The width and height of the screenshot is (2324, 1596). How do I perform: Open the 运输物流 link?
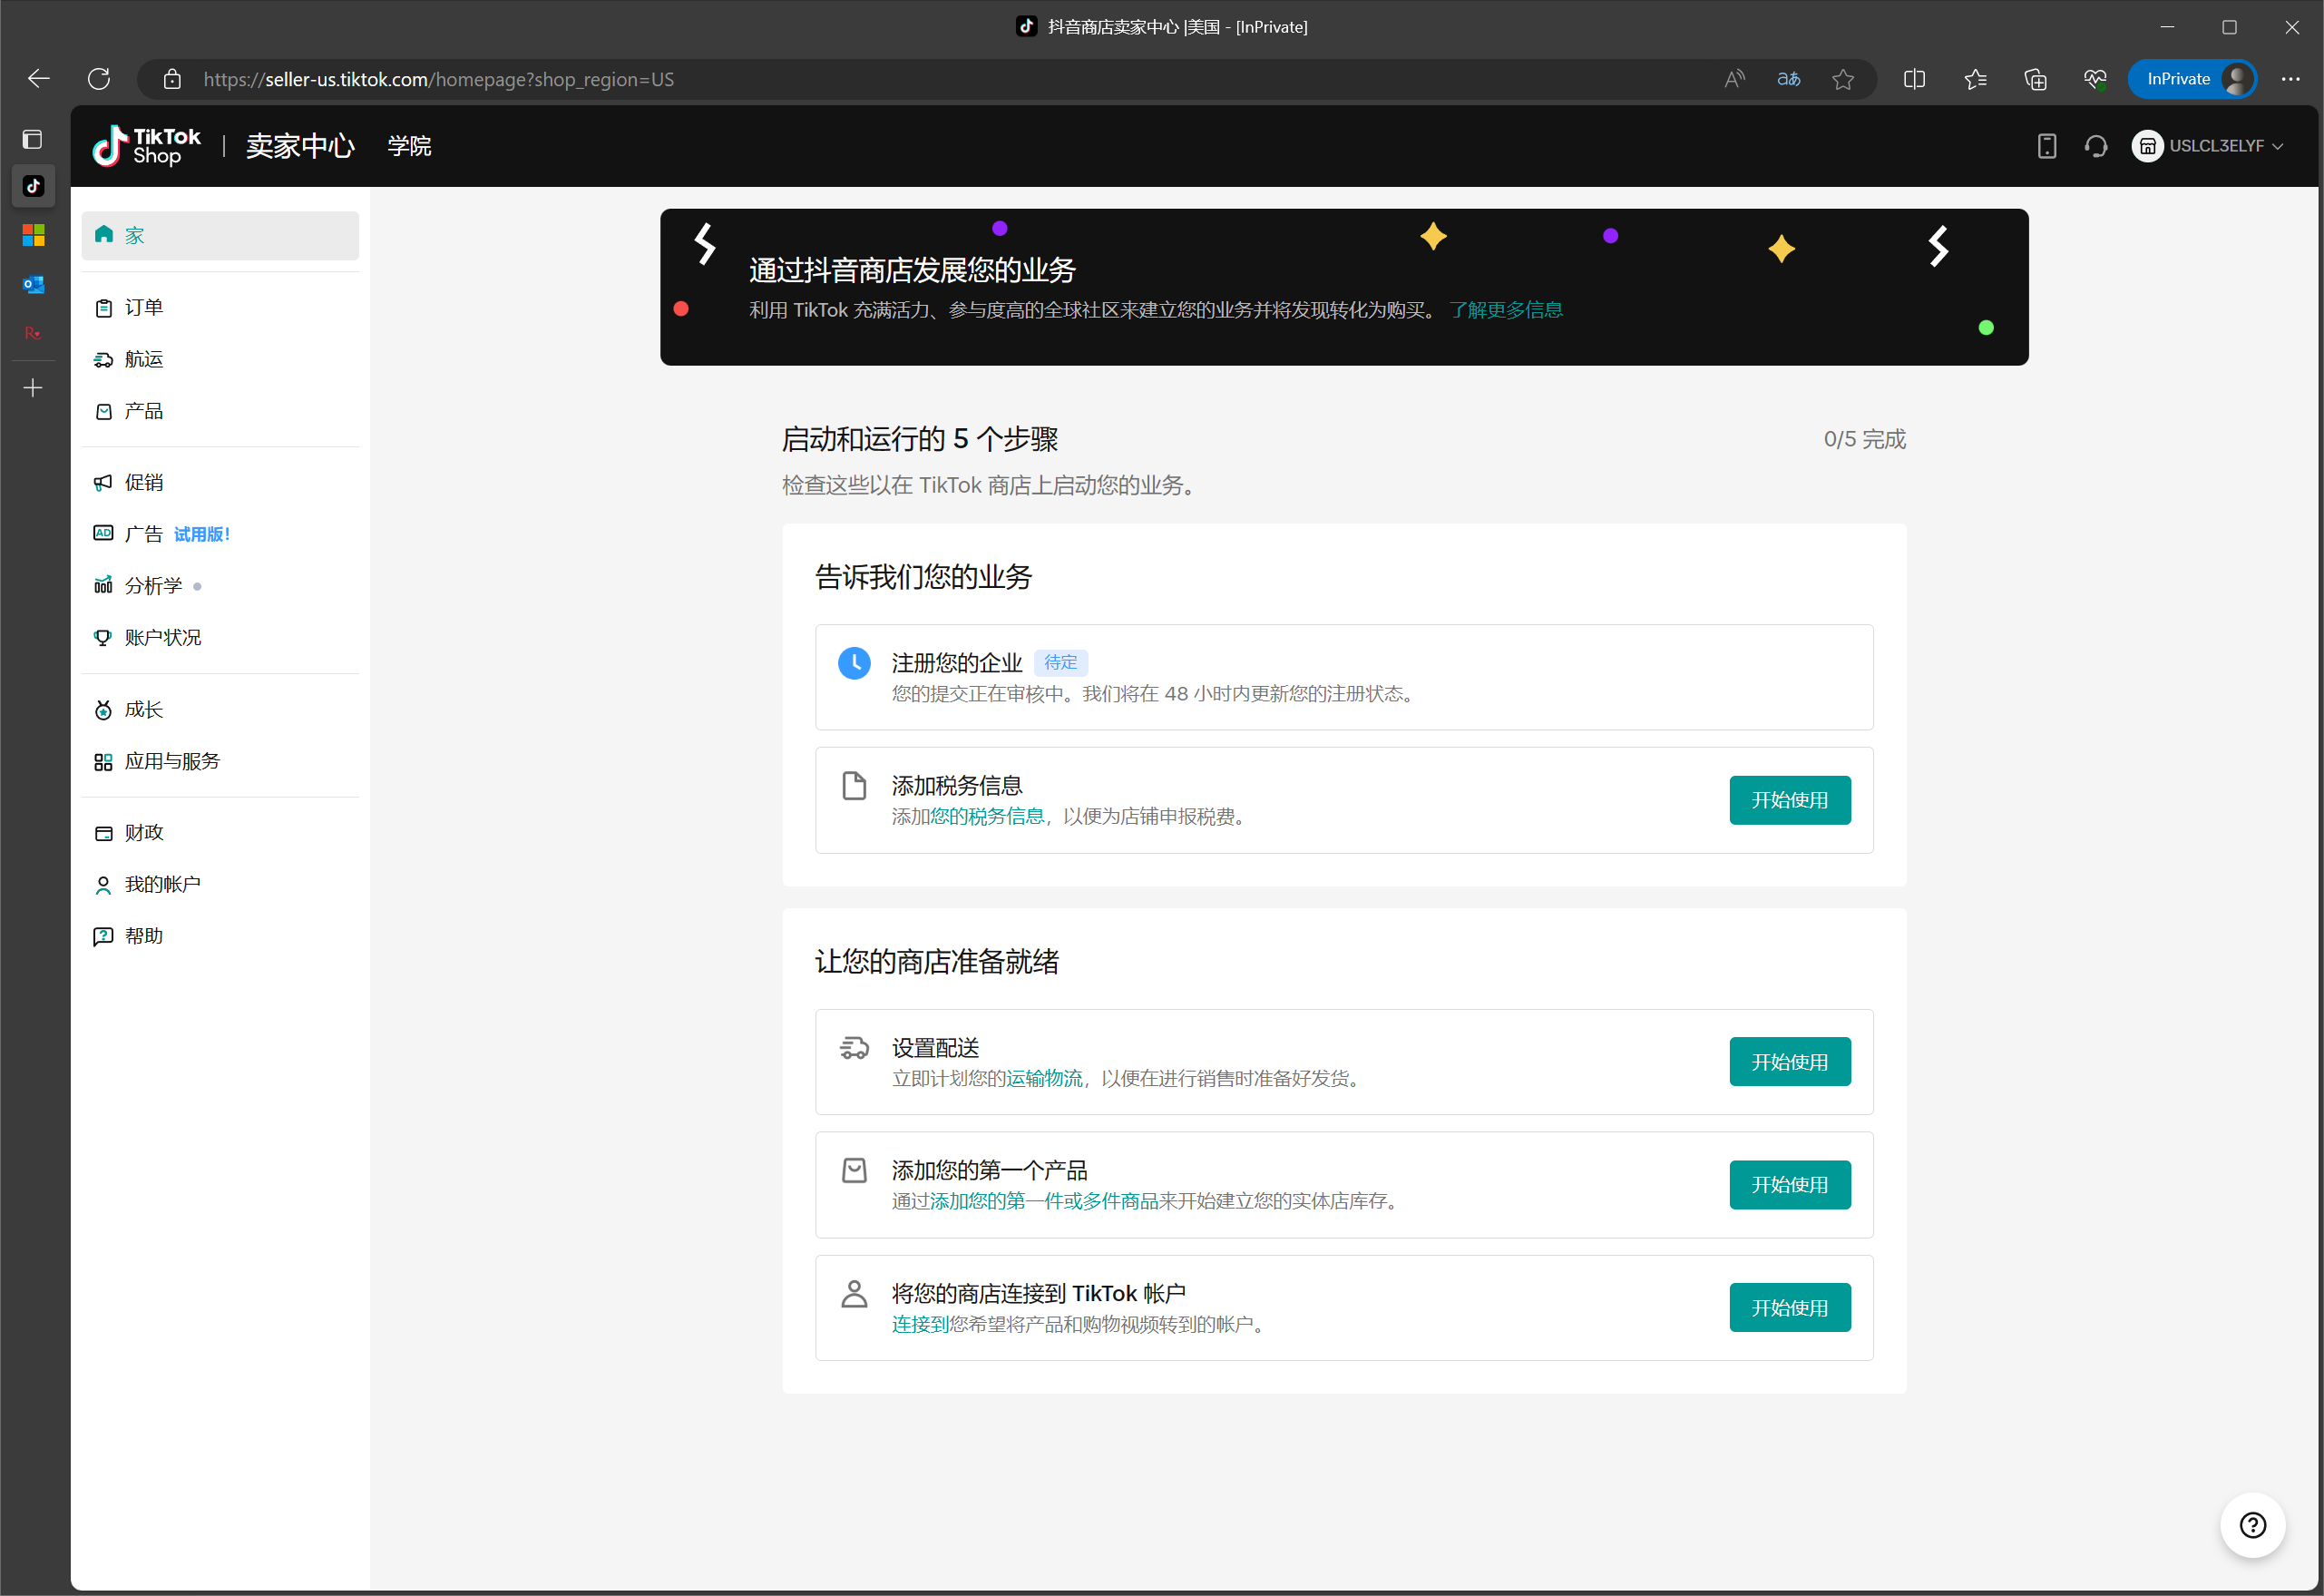[1043, 1079]
